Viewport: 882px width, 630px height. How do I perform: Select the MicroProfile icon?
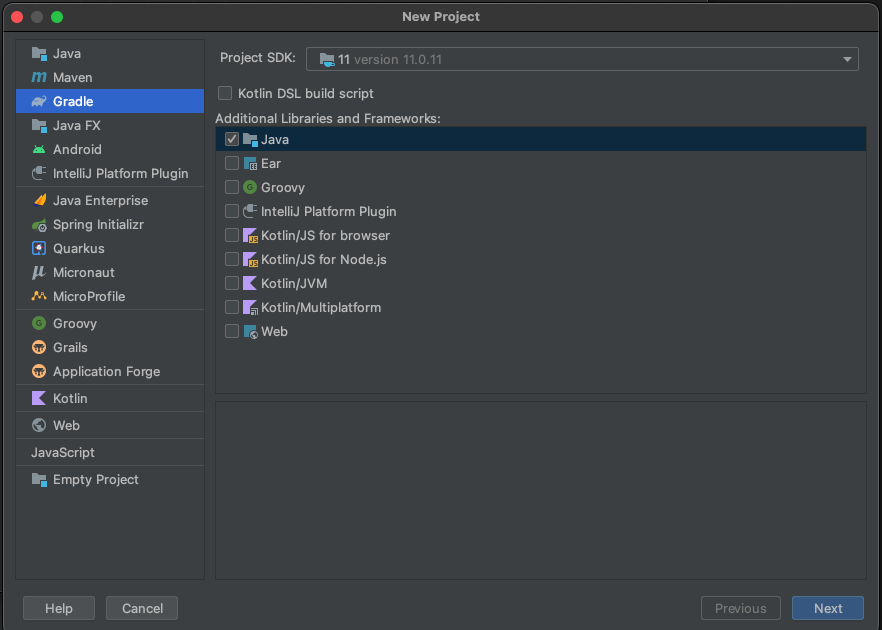[x=39, y=296]
